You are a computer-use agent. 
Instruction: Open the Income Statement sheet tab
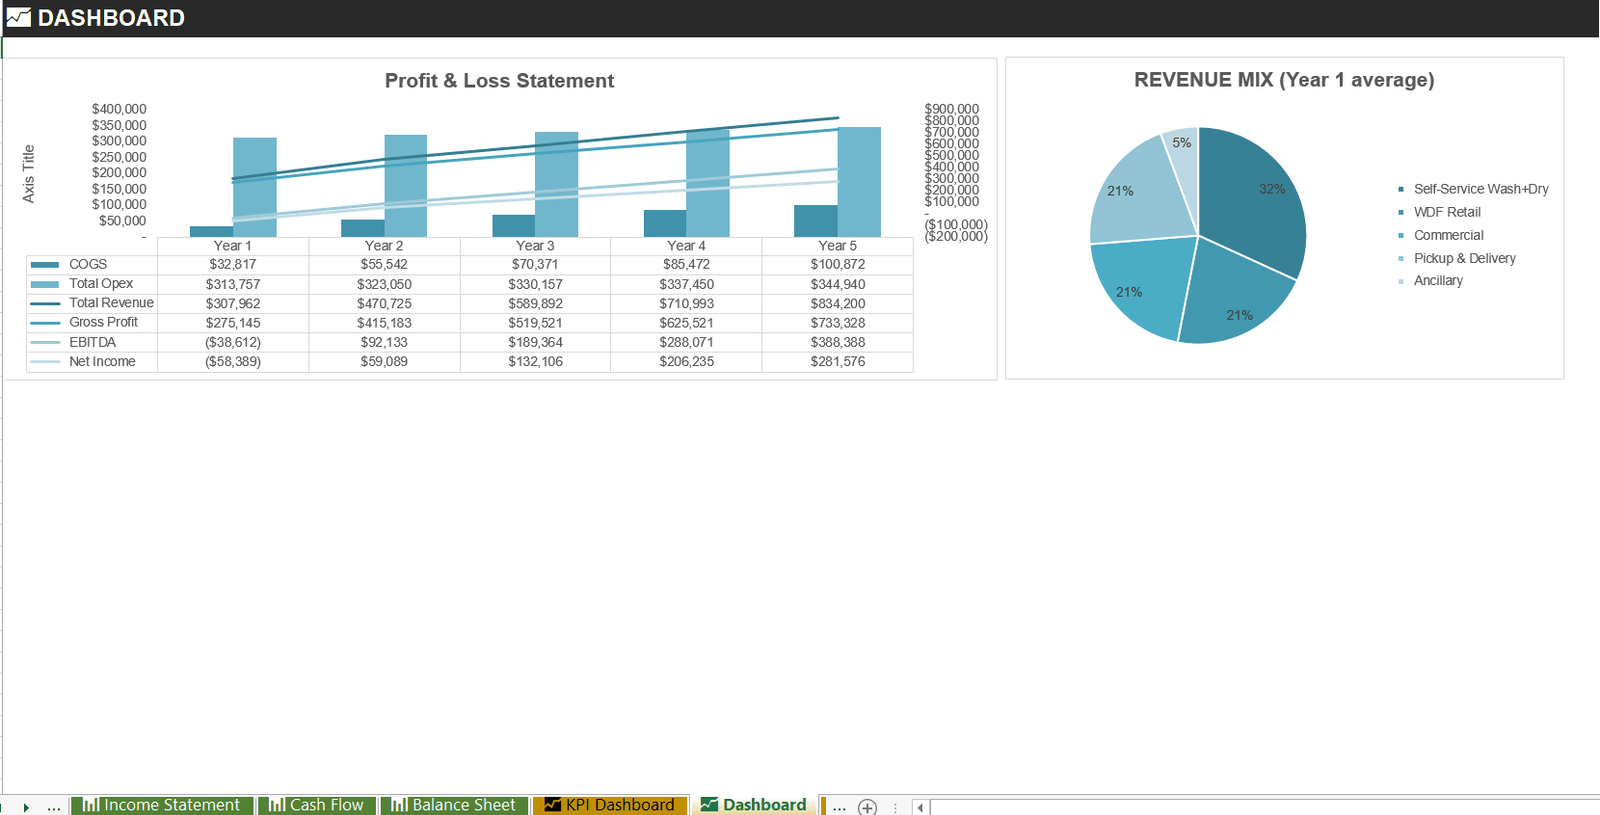coord(162,805)
